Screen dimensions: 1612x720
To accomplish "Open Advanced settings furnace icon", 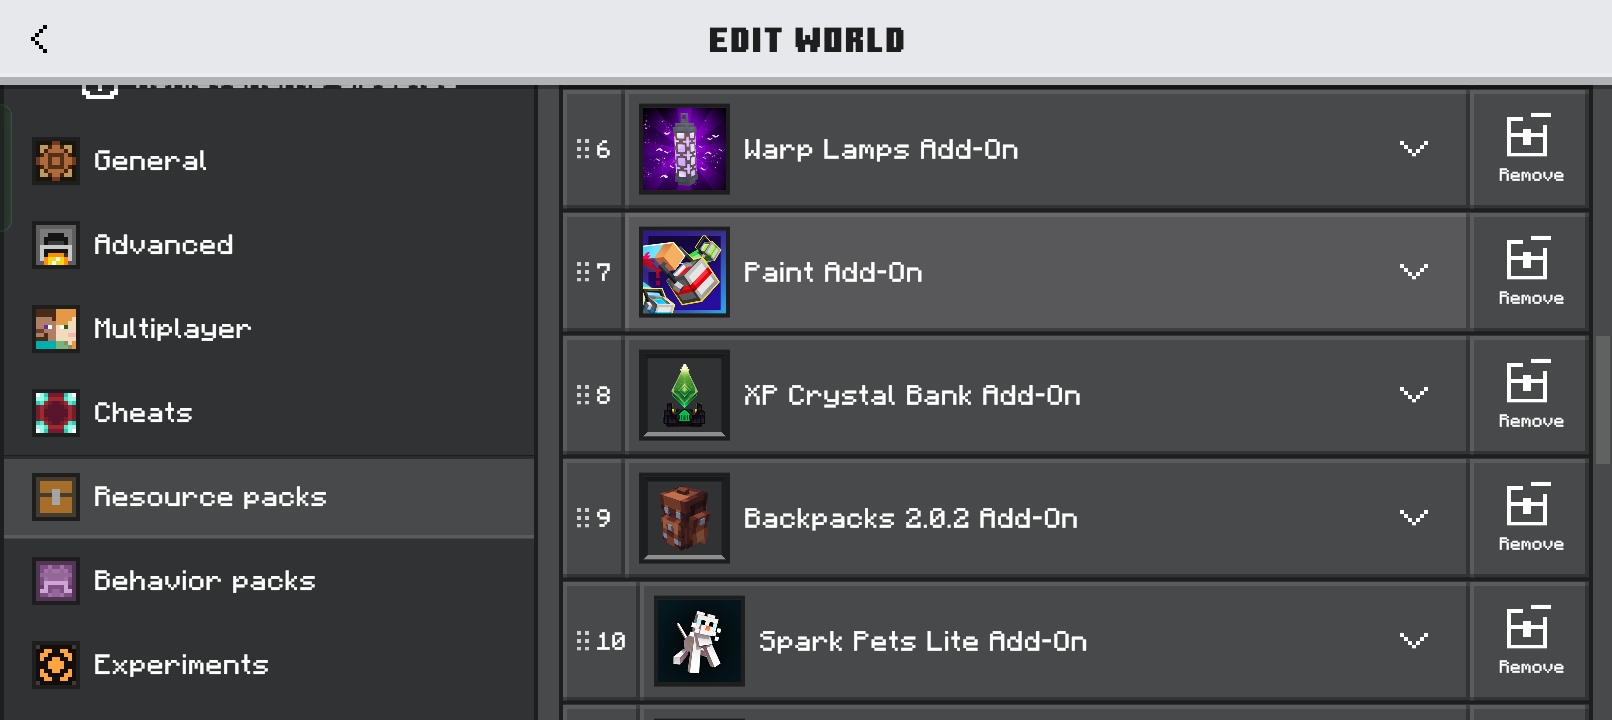I will [x=56, y=245].
